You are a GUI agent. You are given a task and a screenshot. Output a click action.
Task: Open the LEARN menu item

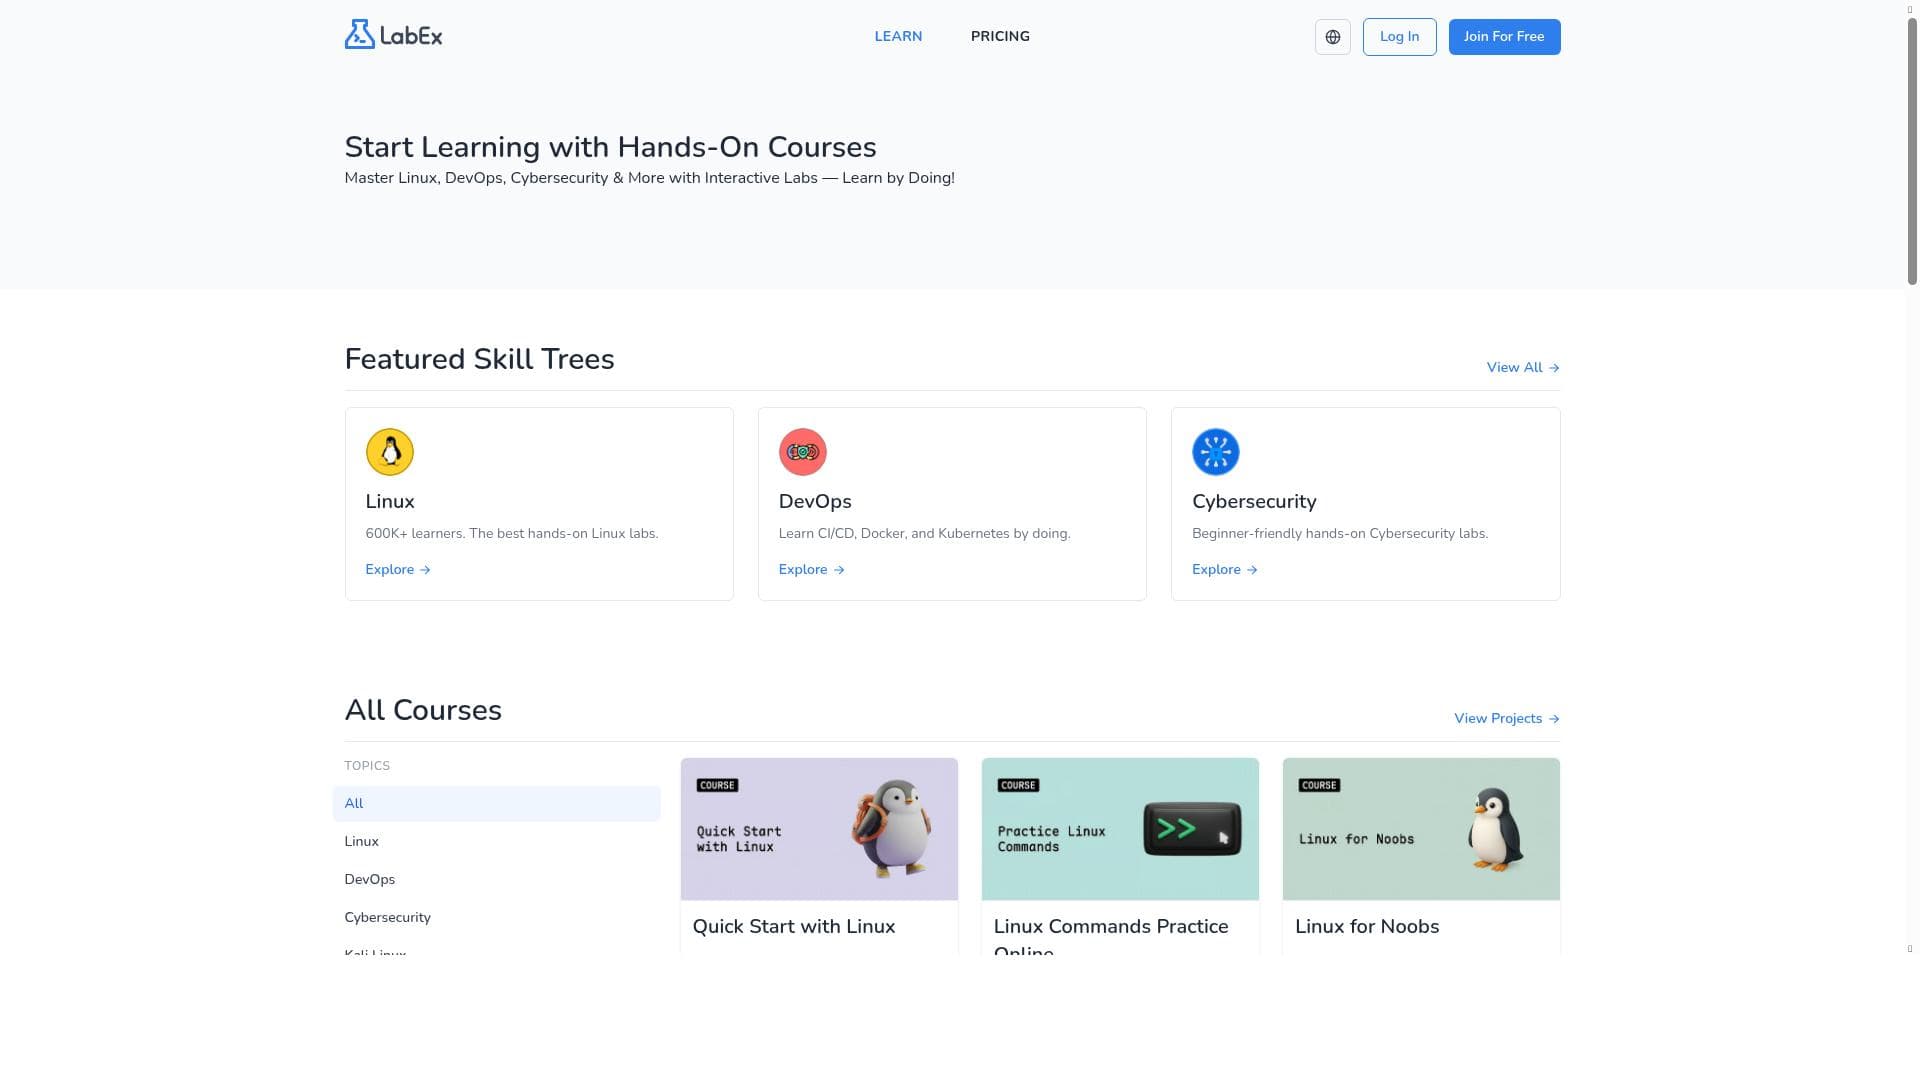[x=898, y=36]
